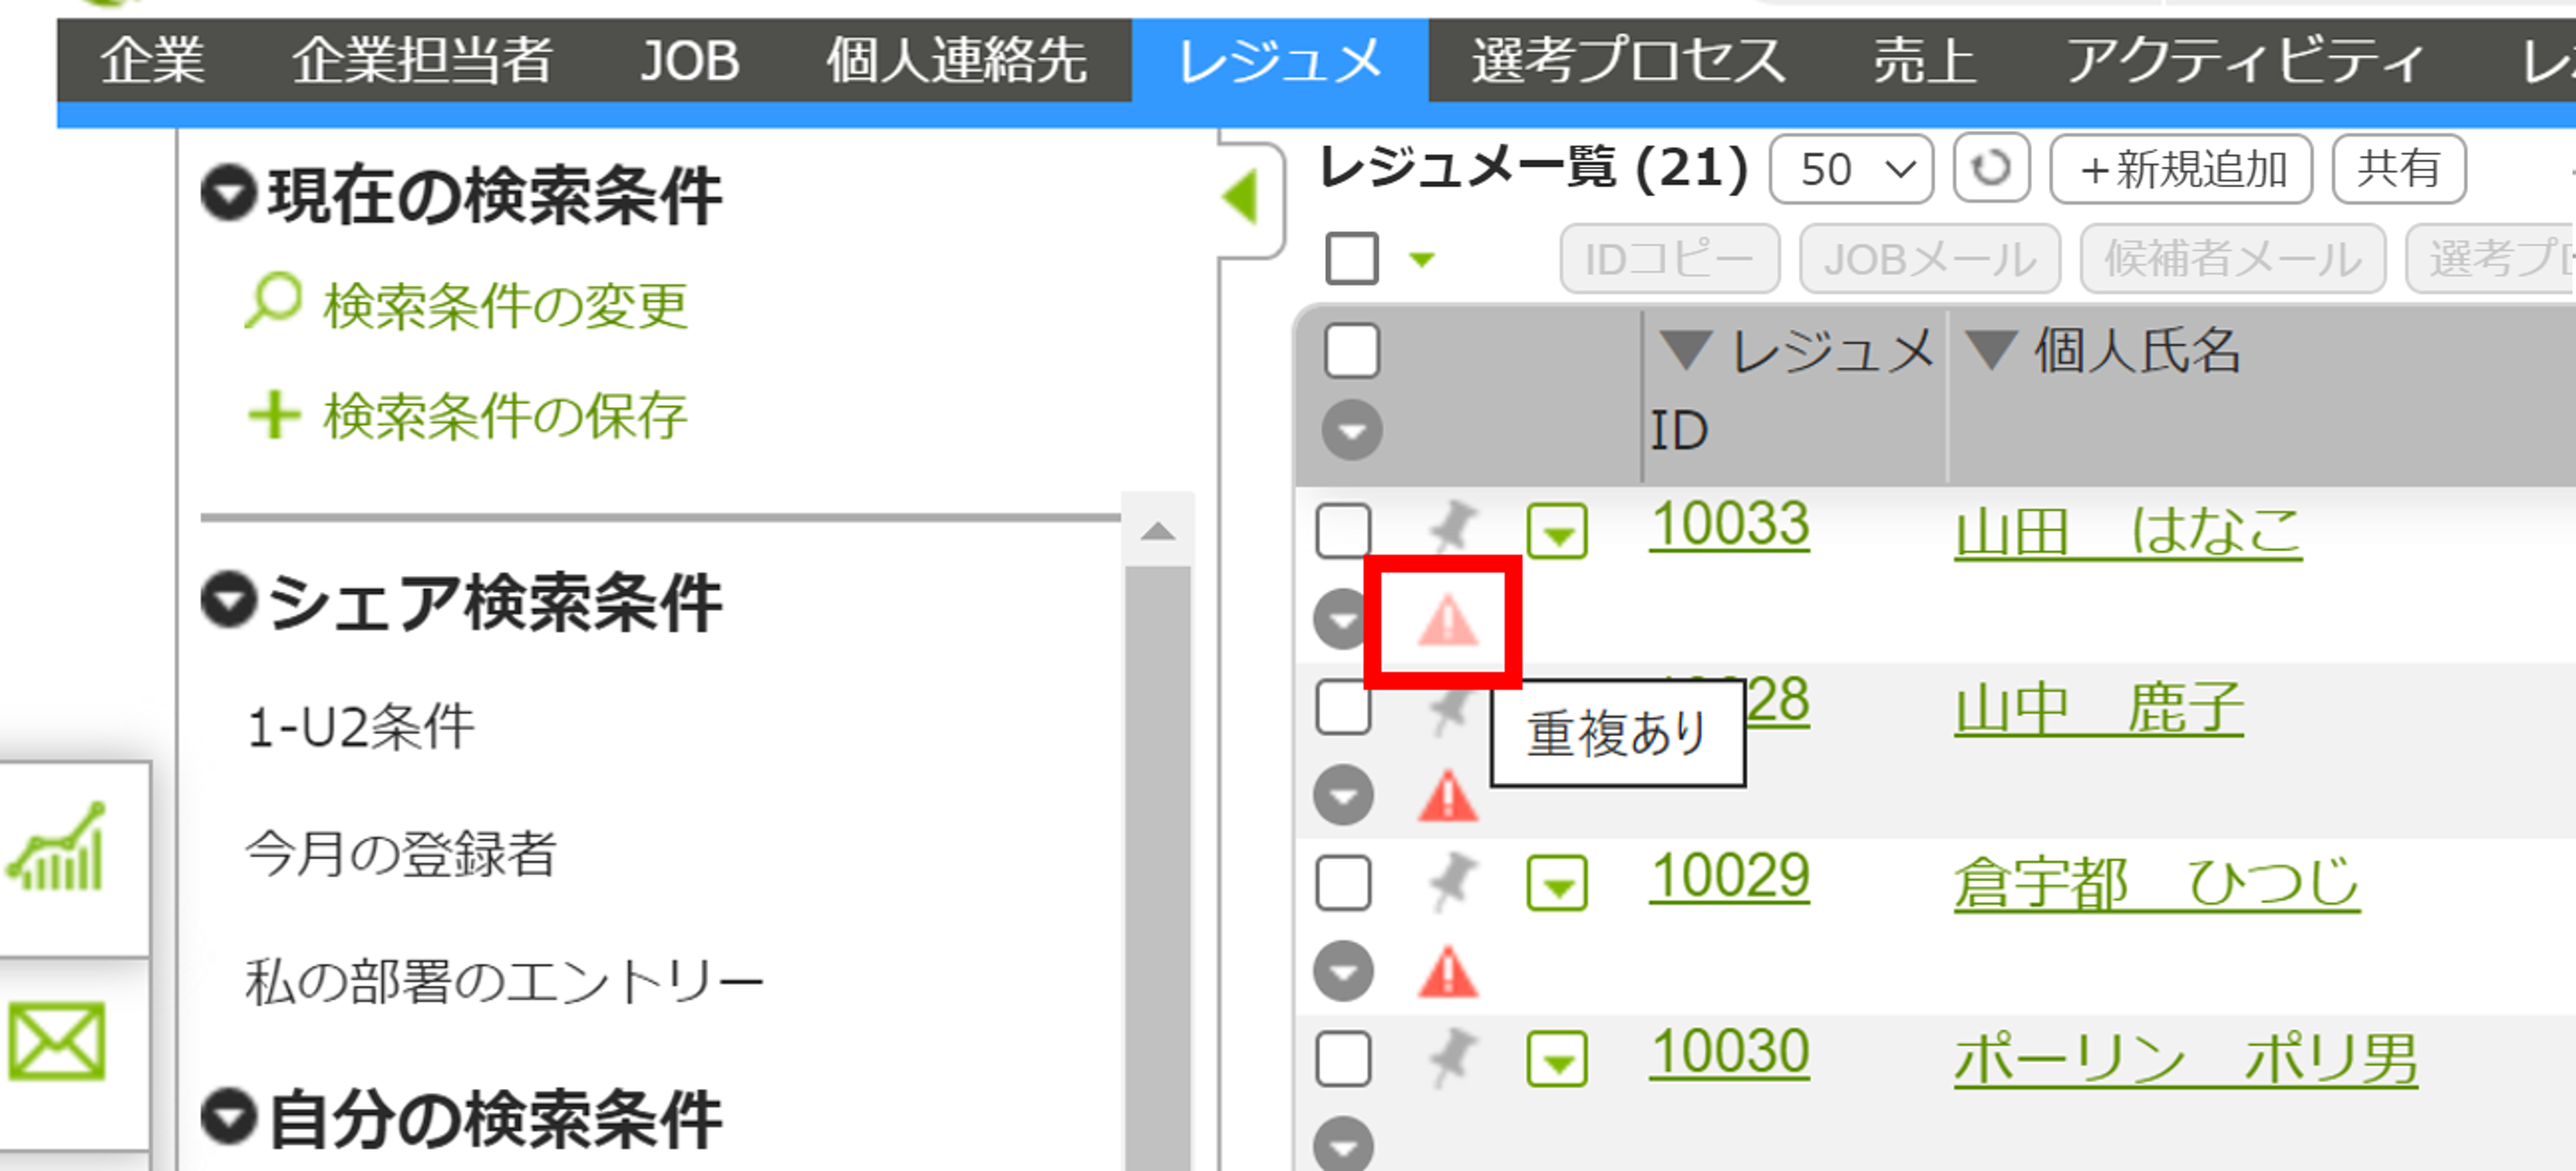This screenshot has width=2576, height=1171.
Task: Open the 選考プロセス tab
Action: 1629,60
